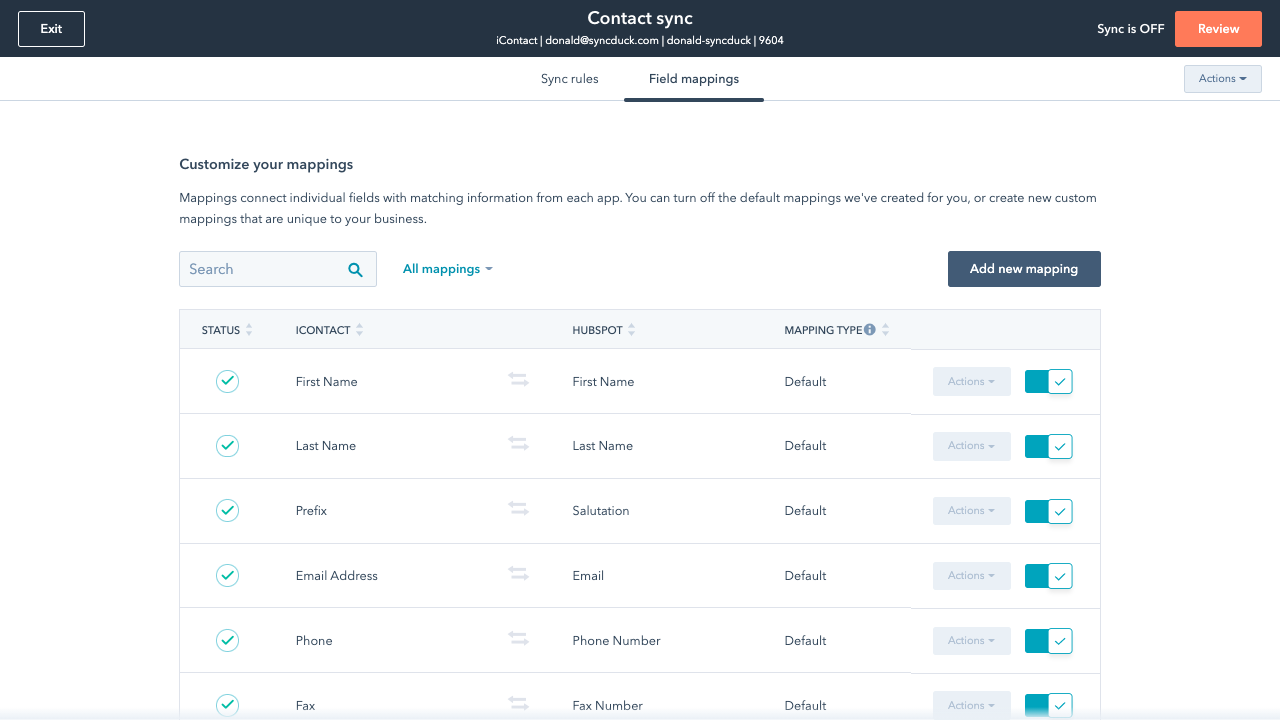This screenshot has width=1280, height=720.
Task: Click the Exit button
Action: [51, 29]
